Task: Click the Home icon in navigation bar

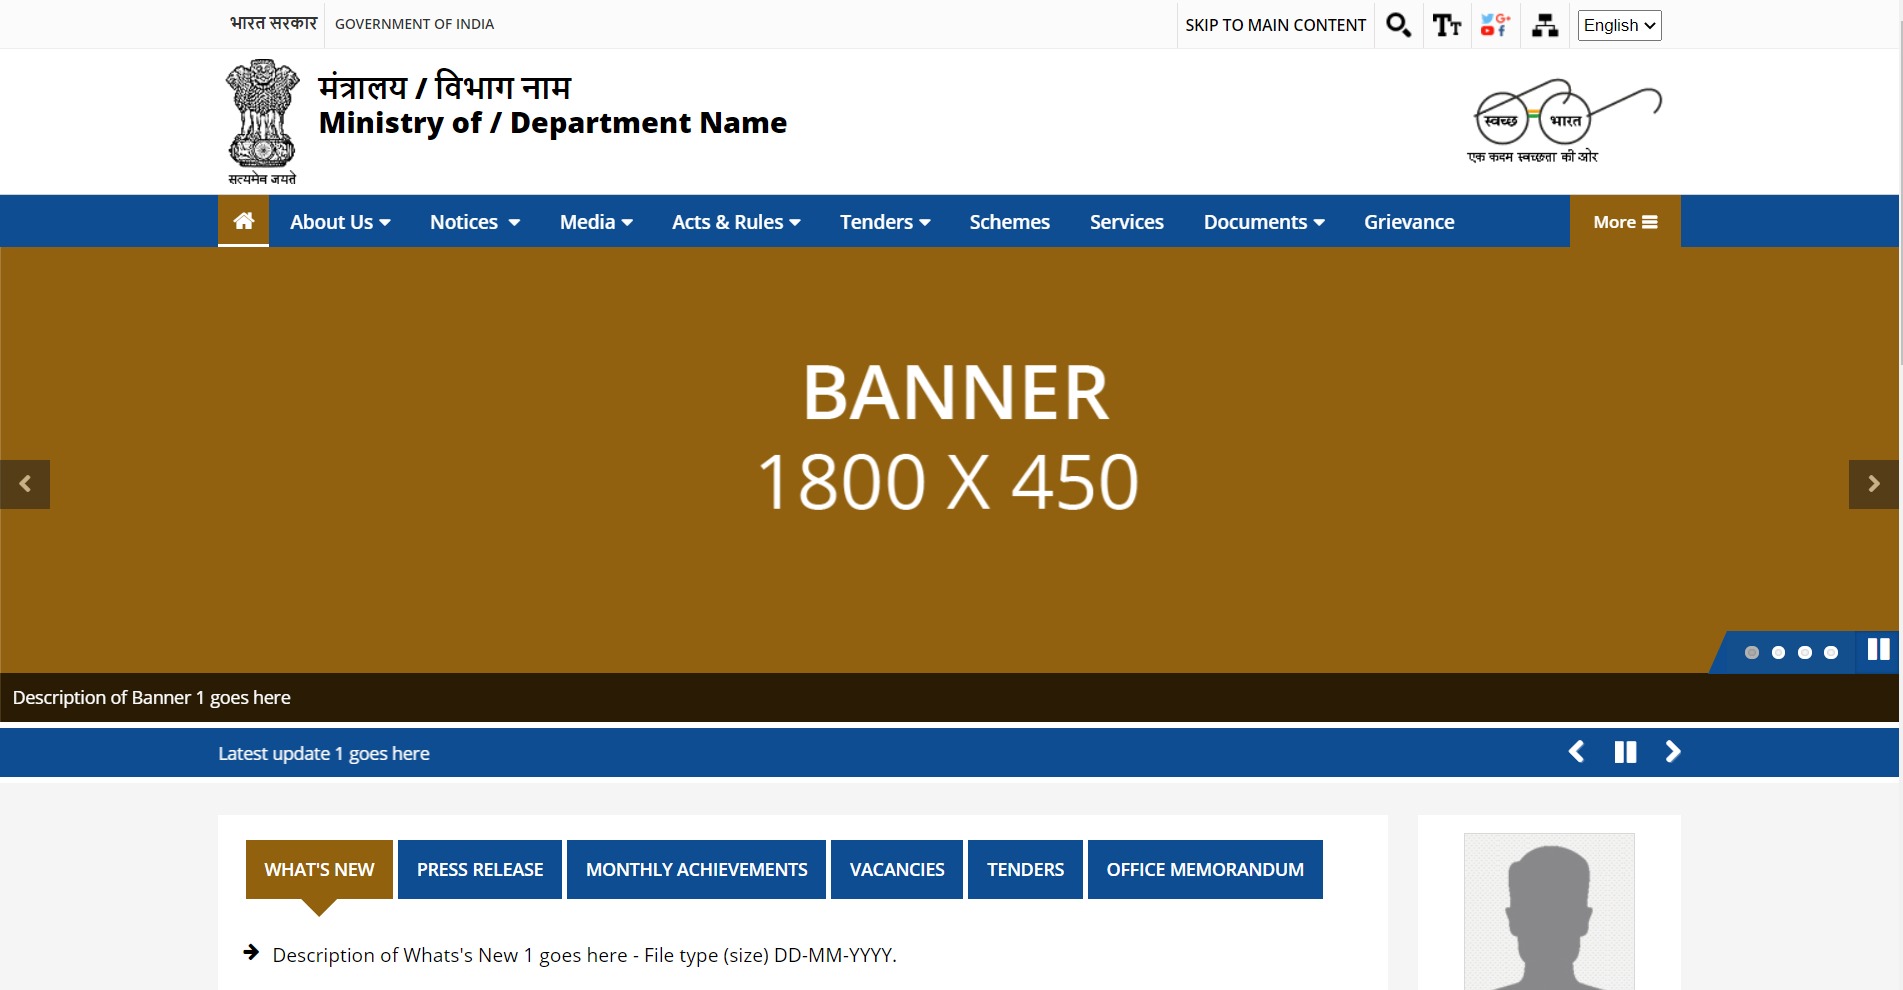Action: click(x=243, y=221)
